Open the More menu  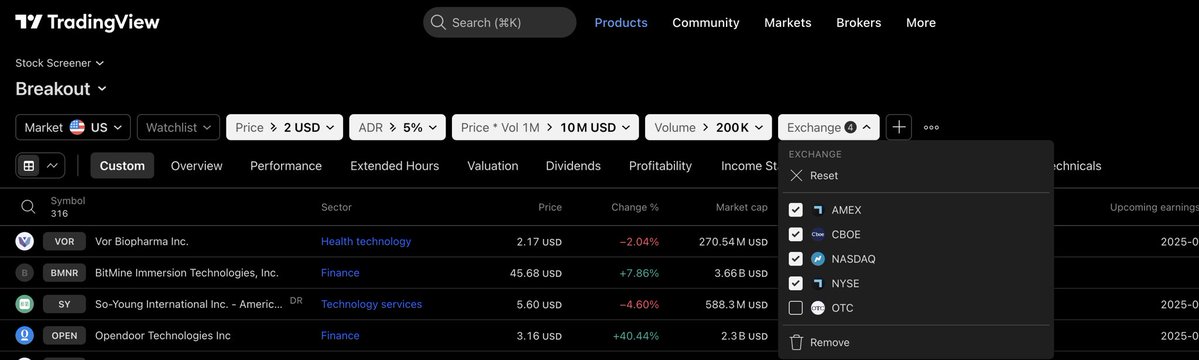pyautogui.click(x=921, y=23)
